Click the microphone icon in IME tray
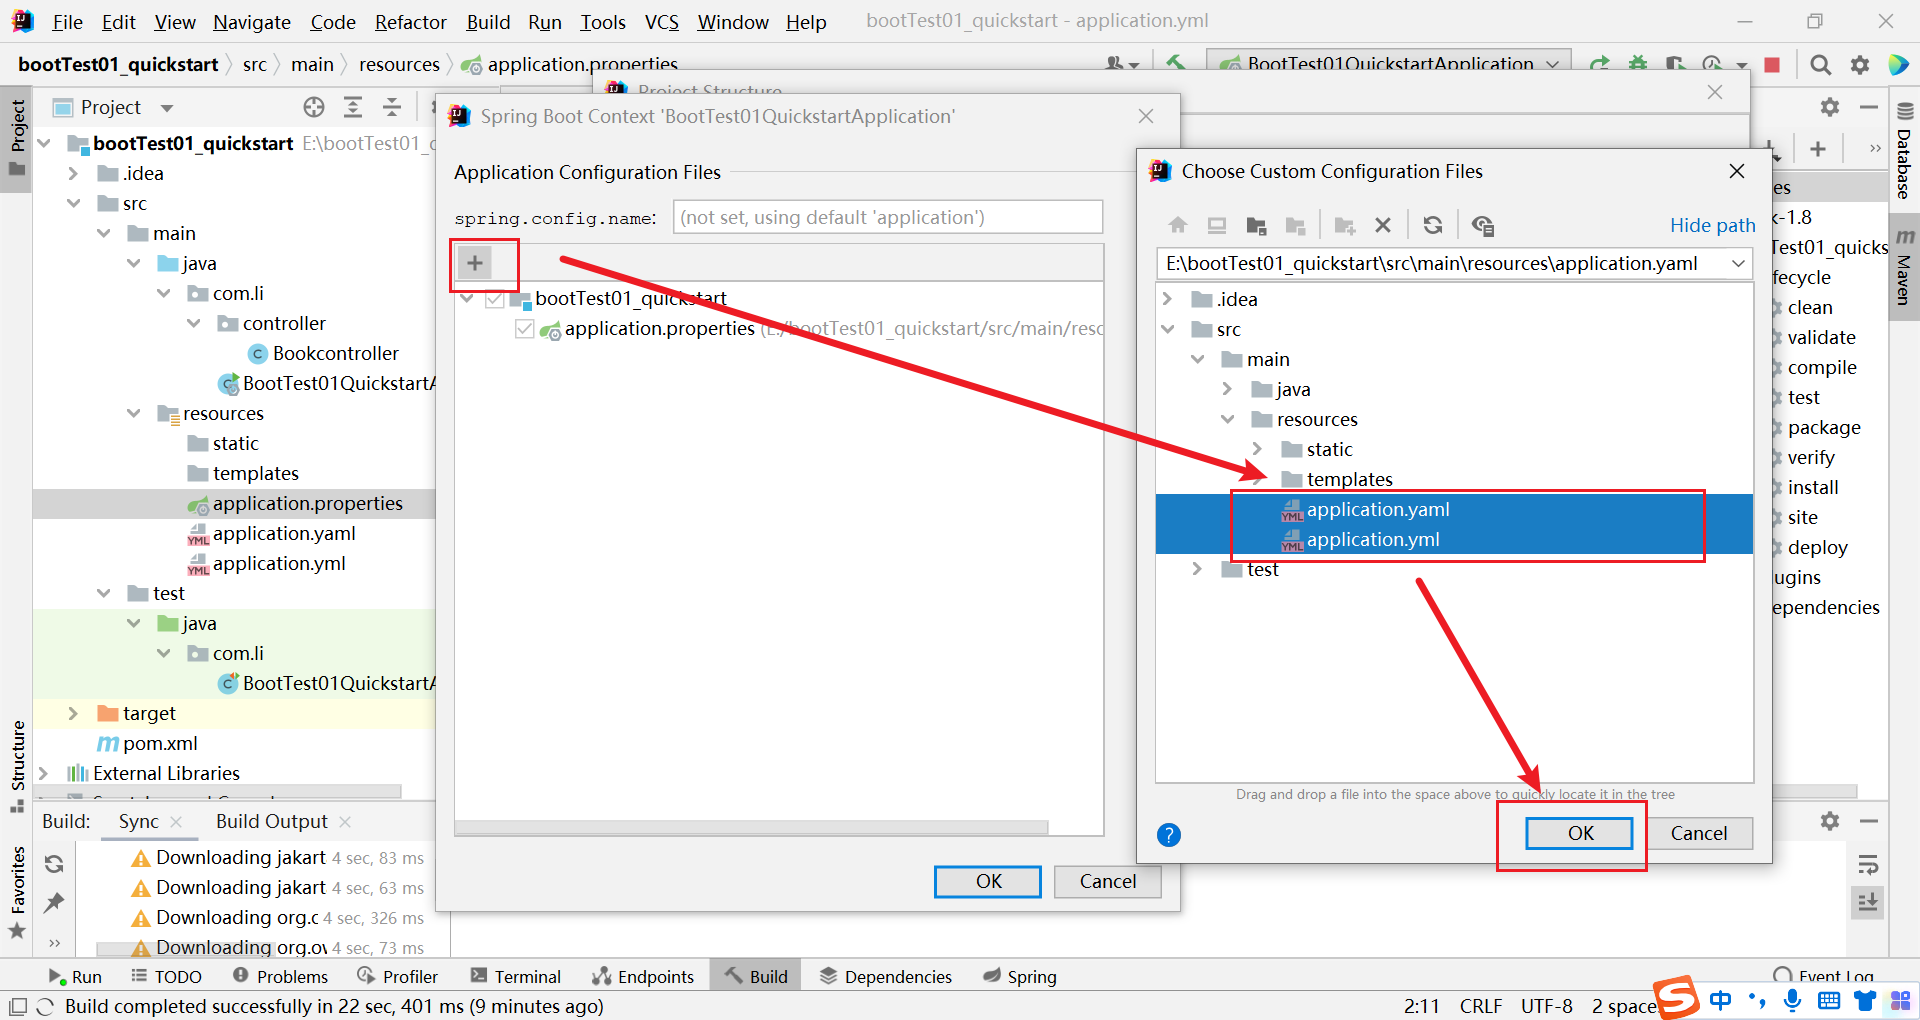The image size is (1920, 1020). point(1793,1000)
